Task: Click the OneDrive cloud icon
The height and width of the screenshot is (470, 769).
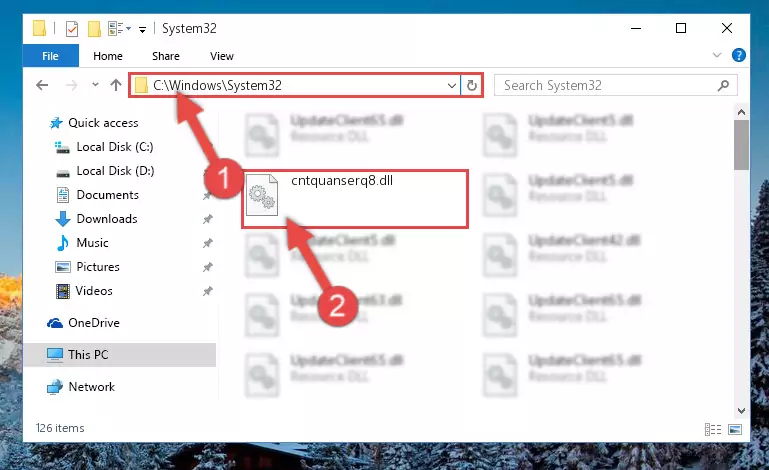Action: pos(55,323)
